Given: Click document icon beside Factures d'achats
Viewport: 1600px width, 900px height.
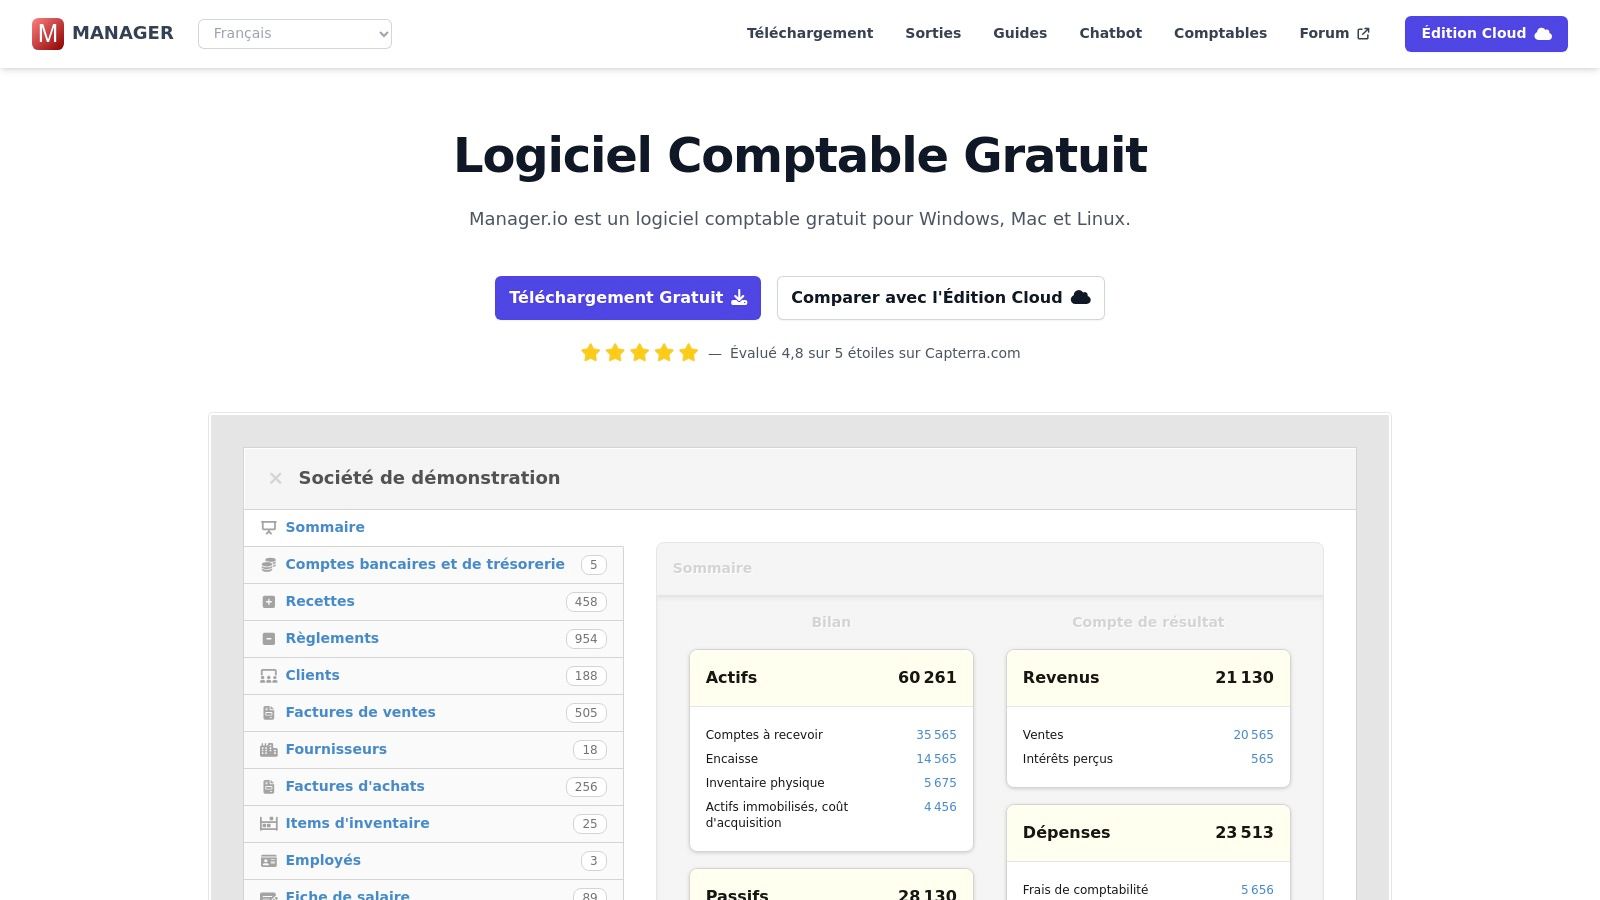Looking at the screenshot, I should 268,787.
